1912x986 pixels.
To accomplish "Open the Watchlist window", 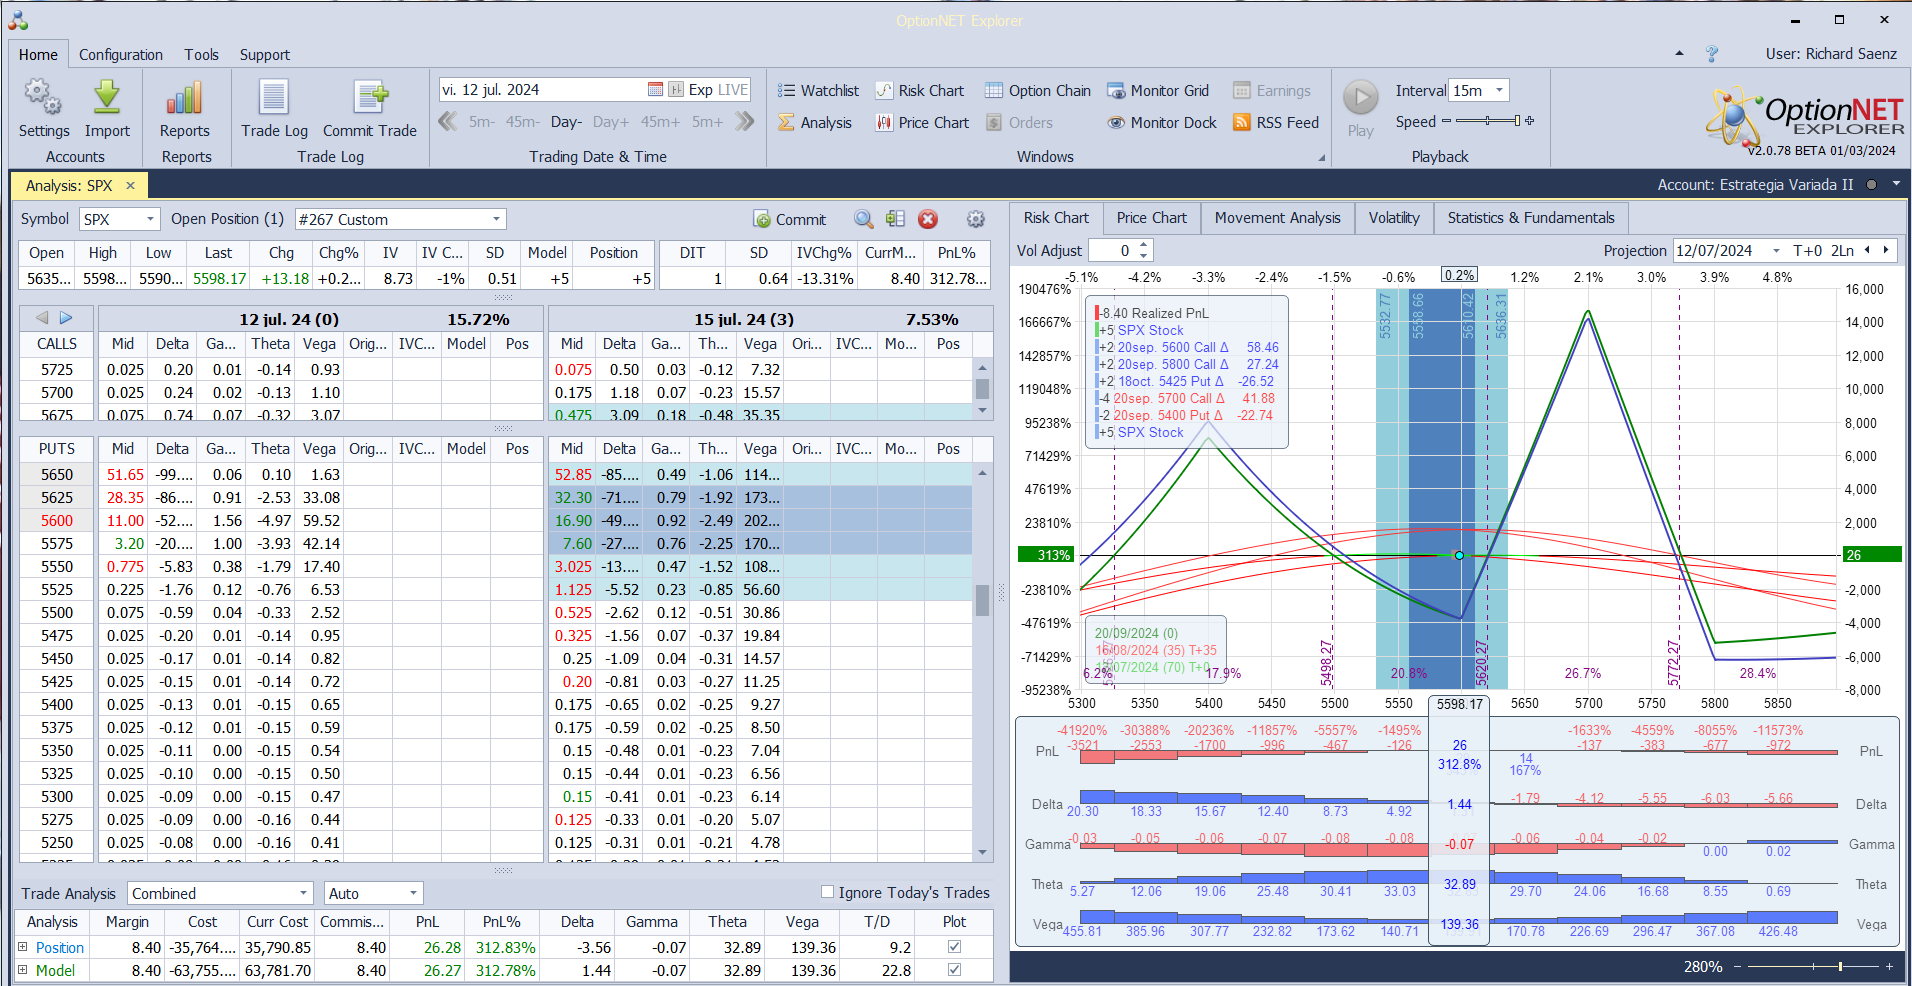I will pos(818,91).
